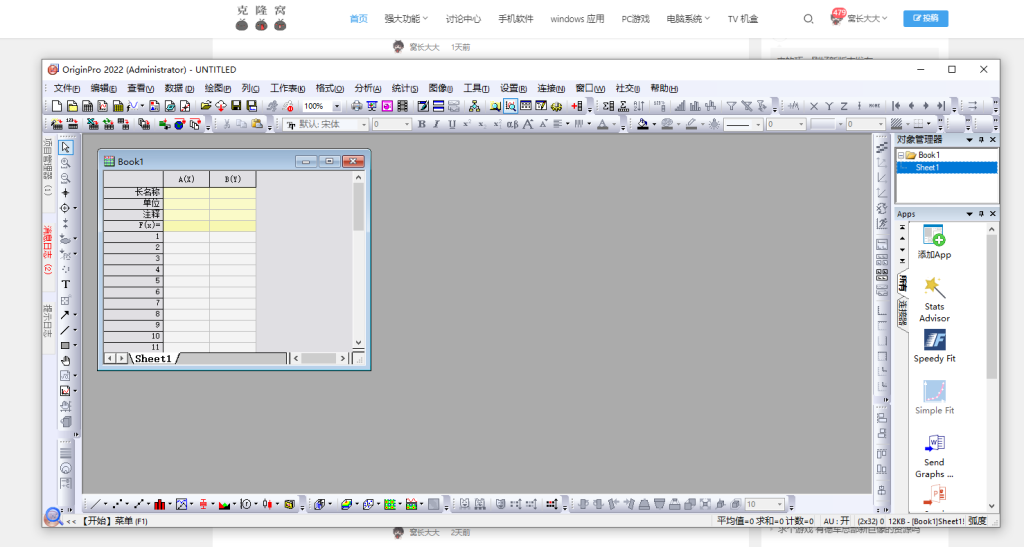1024x547 pixels.
Task: Open the 帮助(H) menu
Action: point(664,88)
